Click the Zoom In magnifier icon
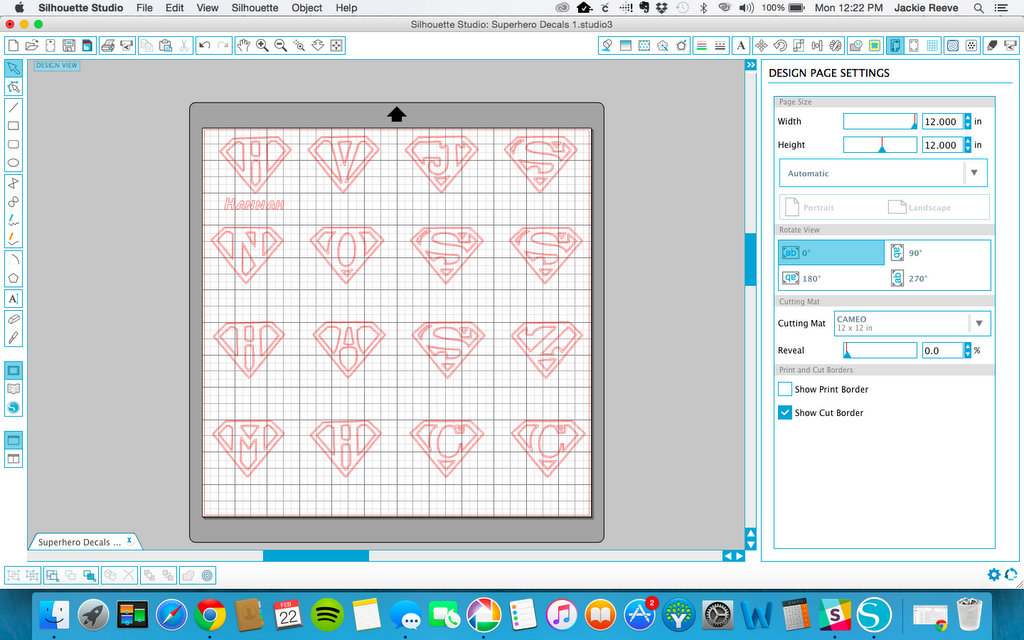 [x=262, y=45]
